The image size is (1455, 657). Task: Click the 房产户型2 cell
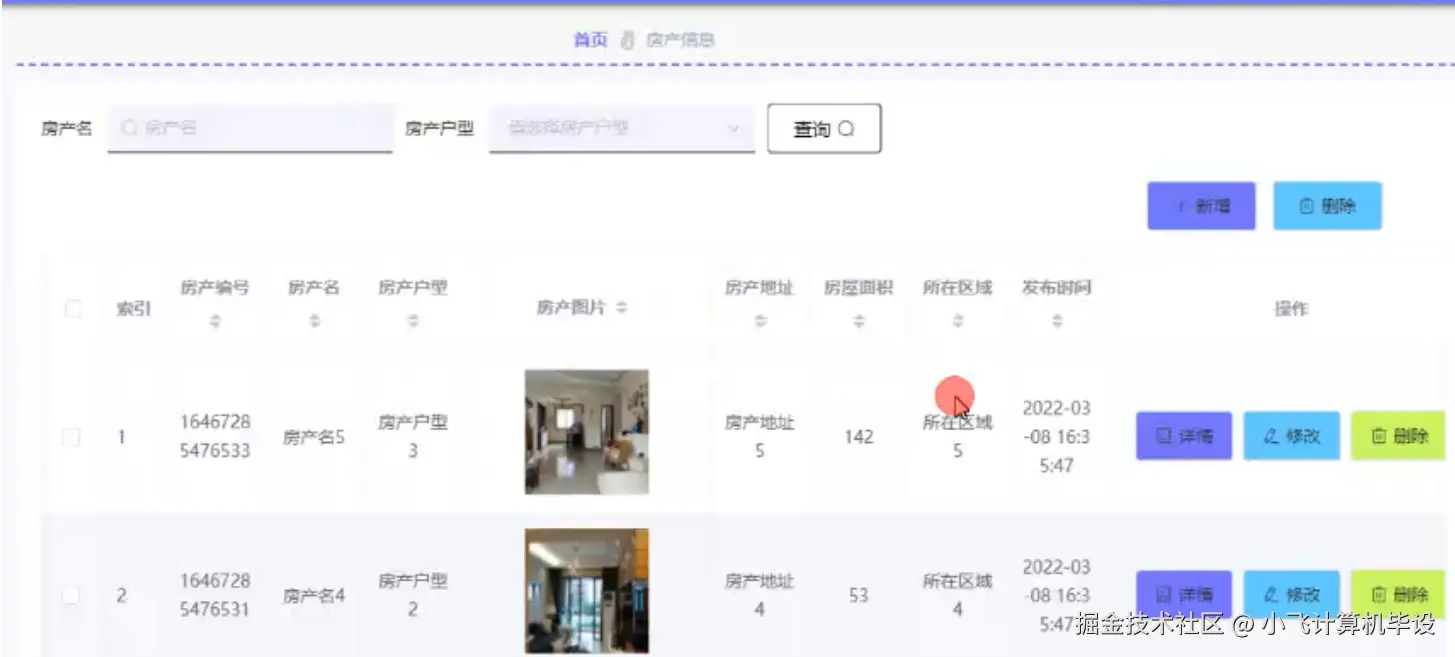[x=412, y=594]
